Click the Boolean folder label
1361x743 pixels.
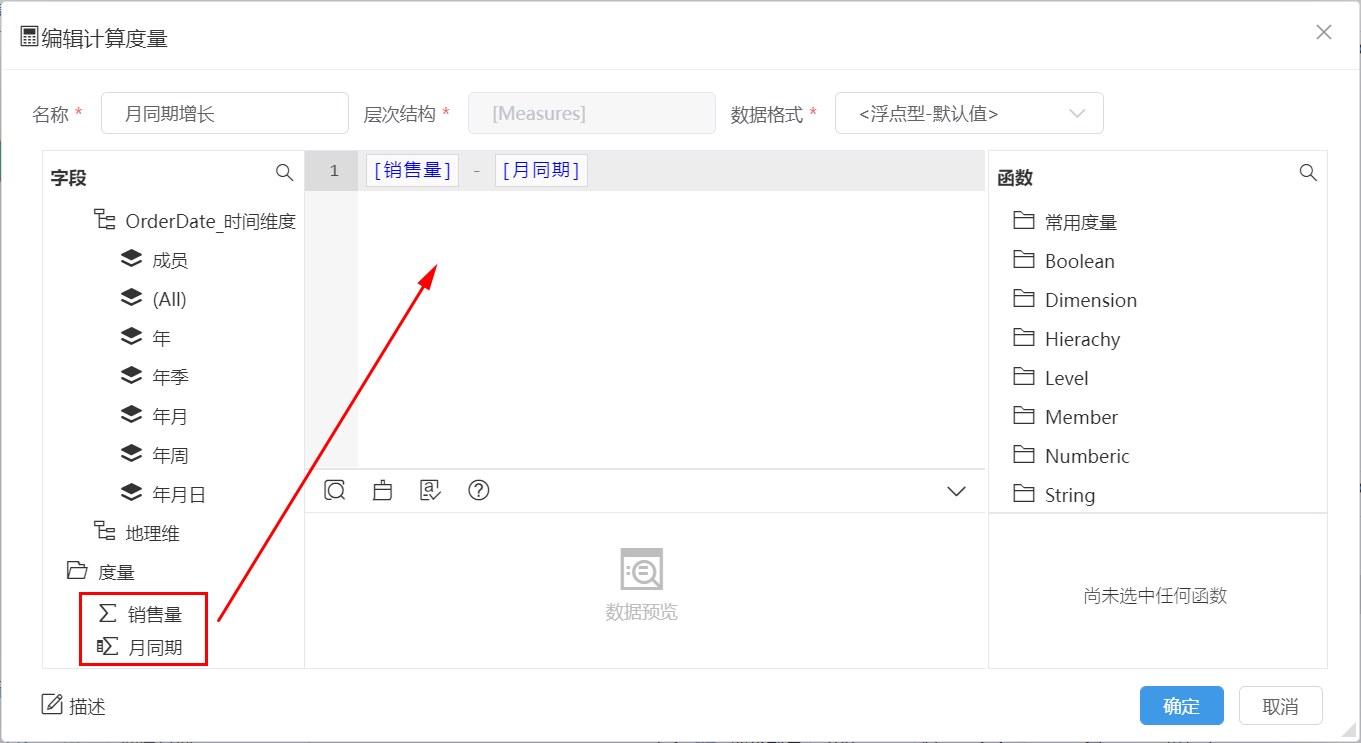coord(1080,261)
